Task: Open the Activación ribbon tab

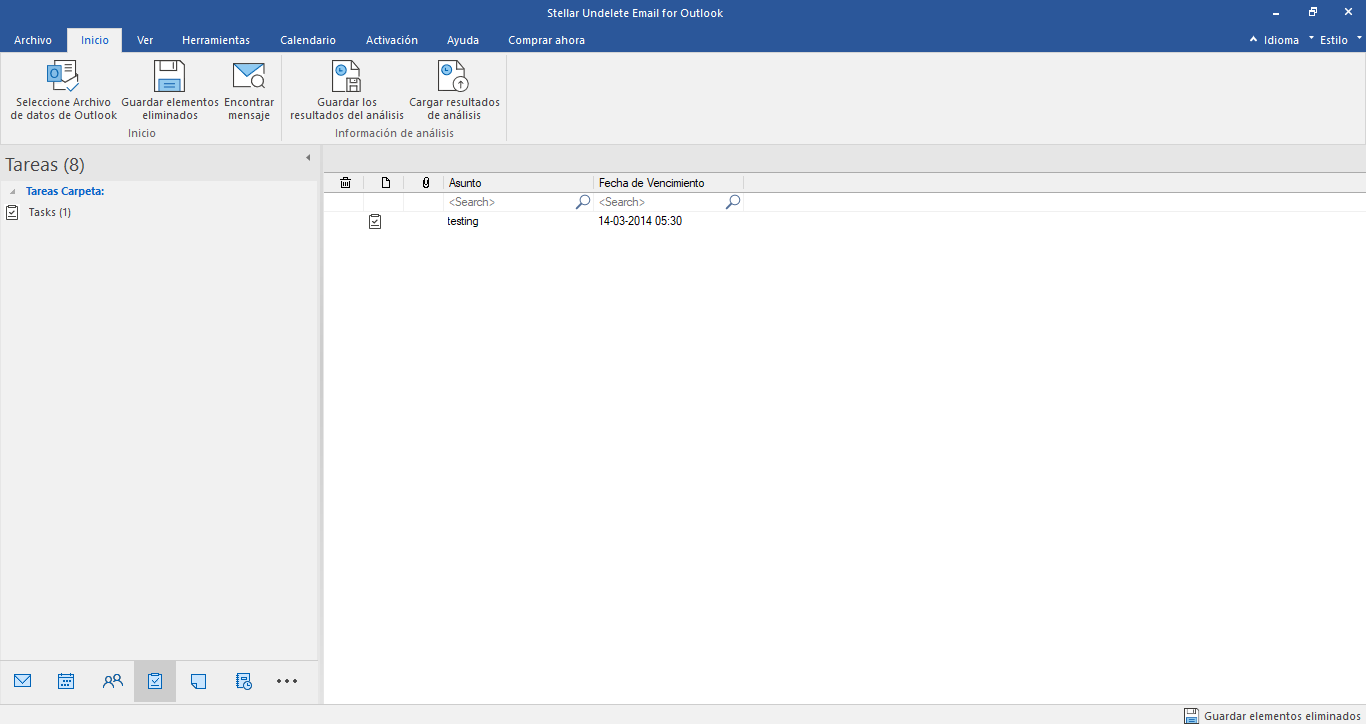Action: click(392, 40)
